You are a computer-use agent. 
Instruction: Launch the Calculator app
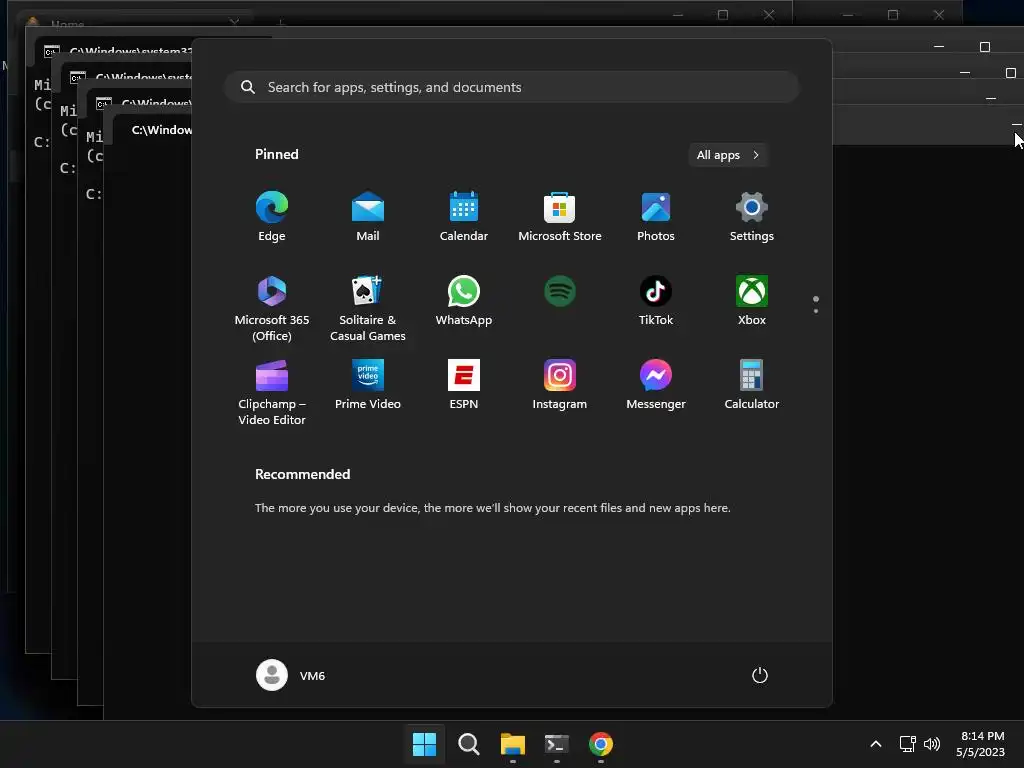coord(752,385)
